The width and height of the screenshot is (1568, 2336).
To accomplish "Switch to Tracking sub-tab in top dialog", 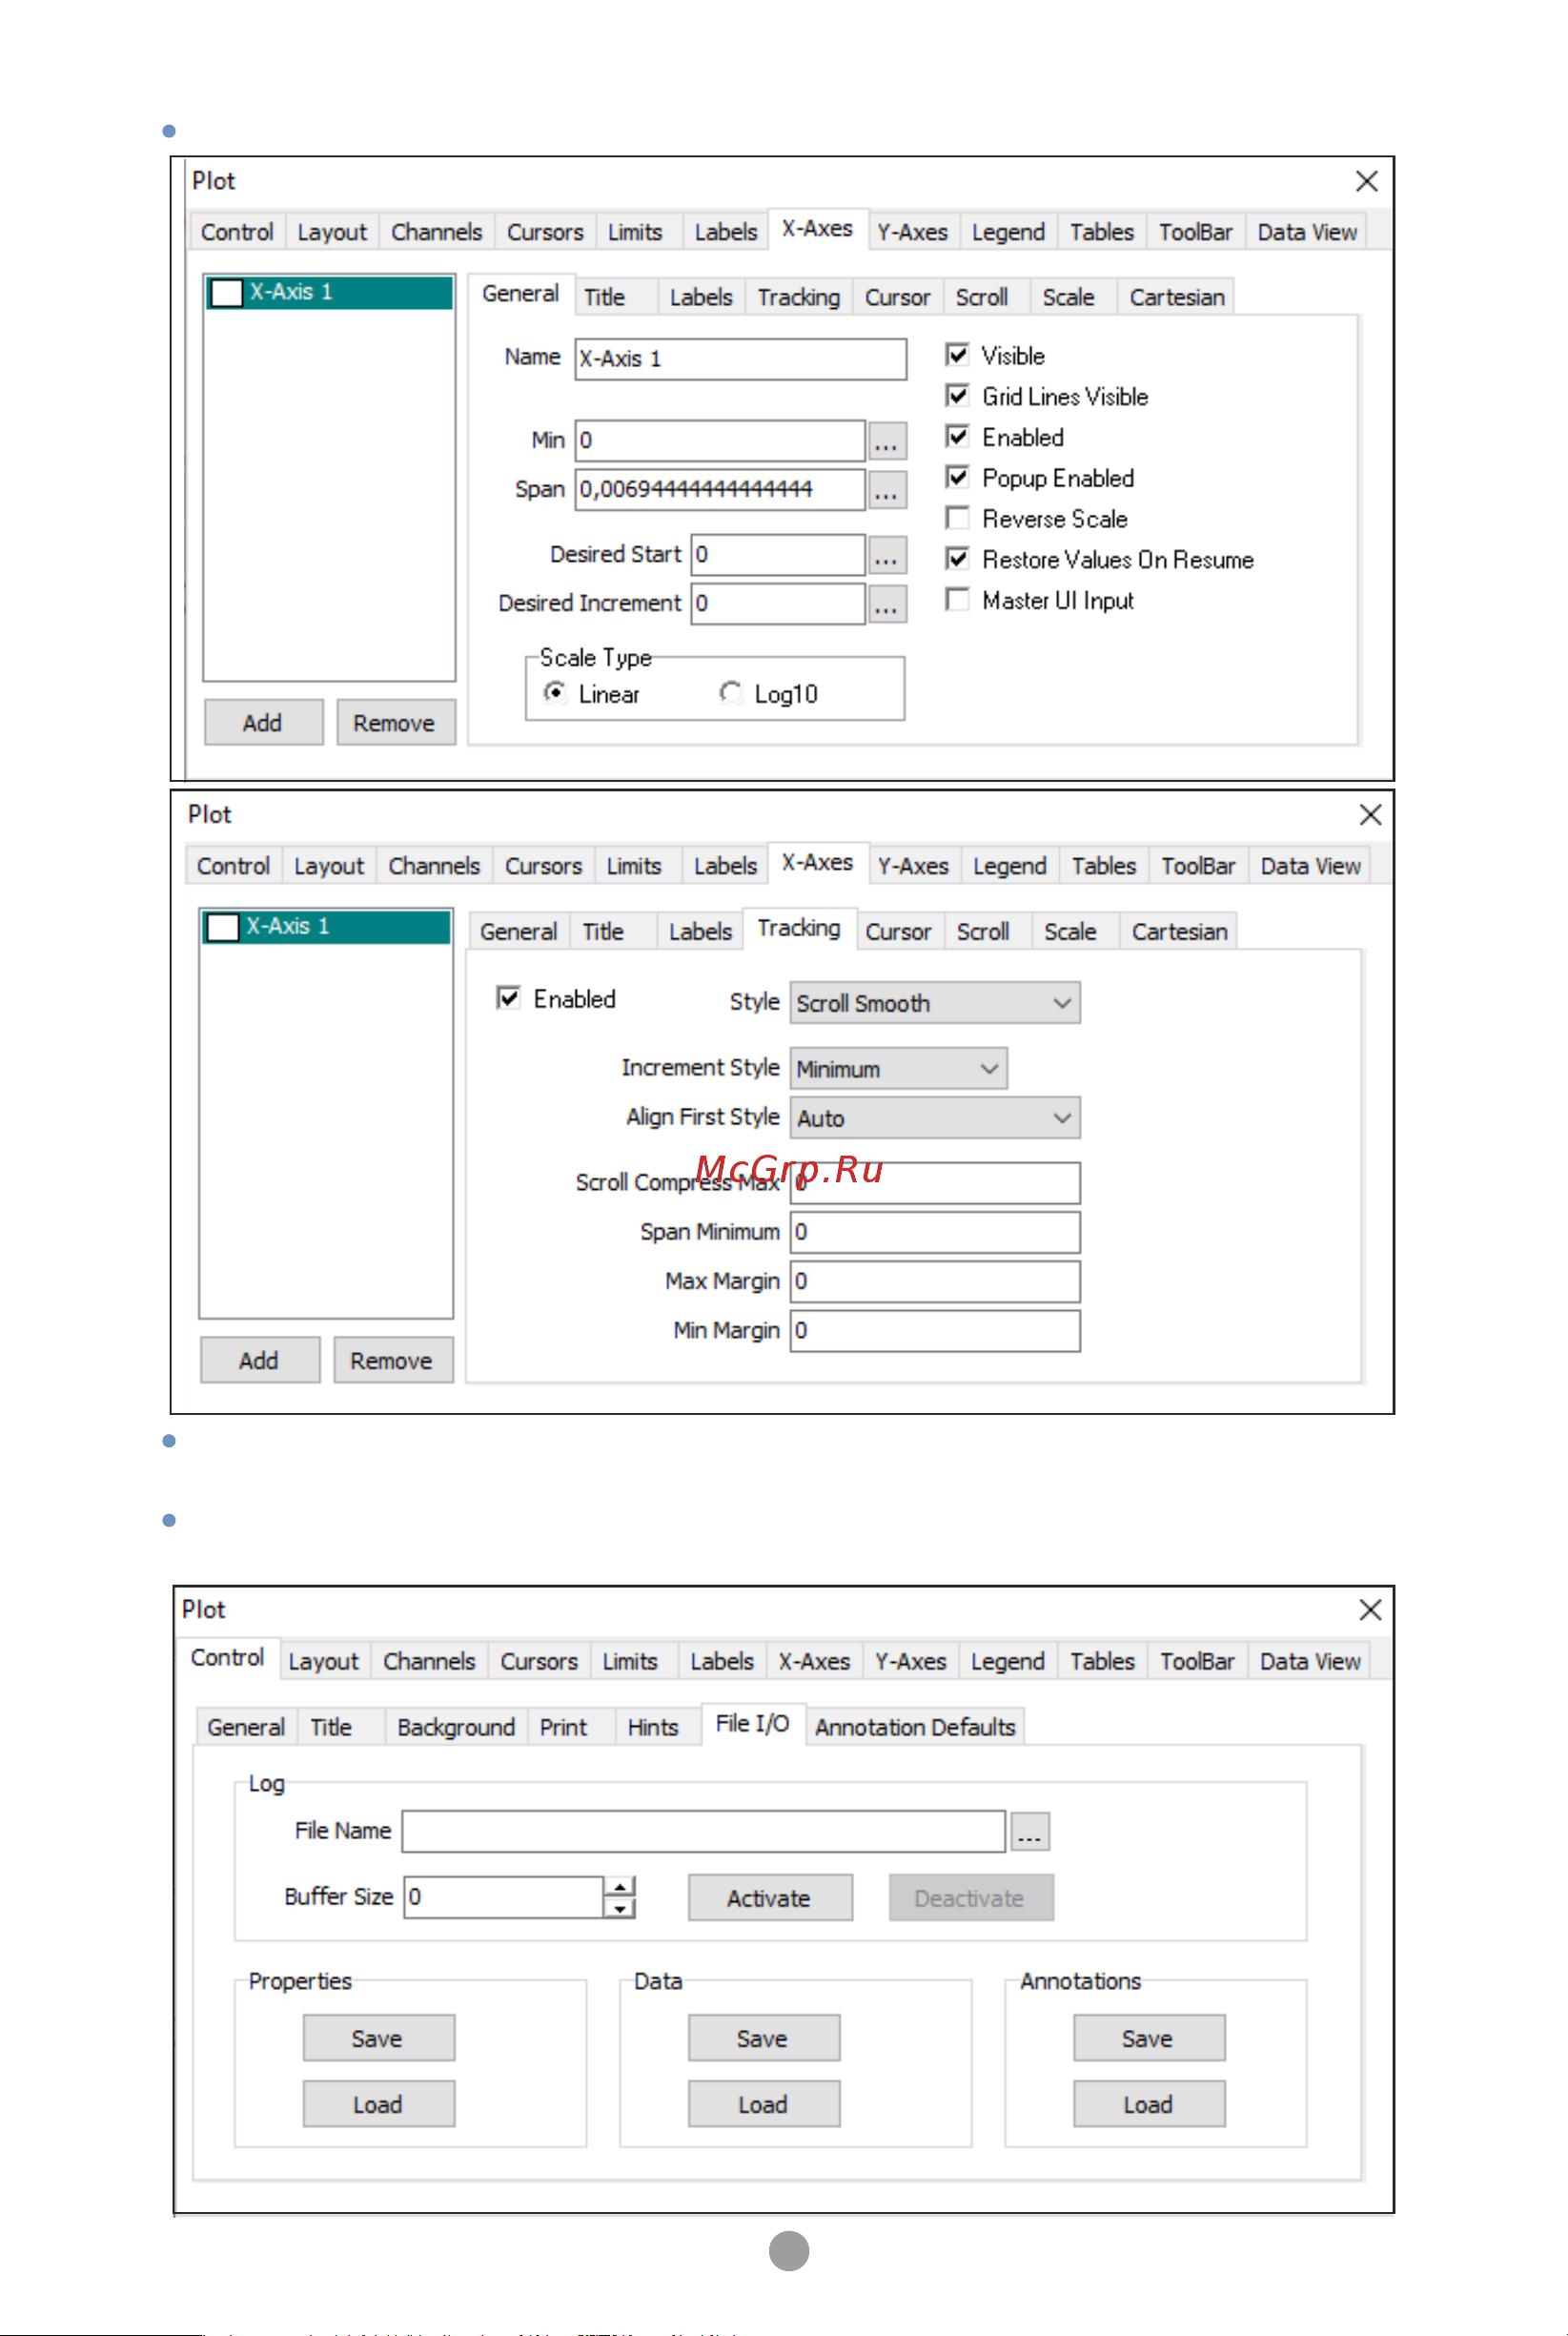I will 799,297.
